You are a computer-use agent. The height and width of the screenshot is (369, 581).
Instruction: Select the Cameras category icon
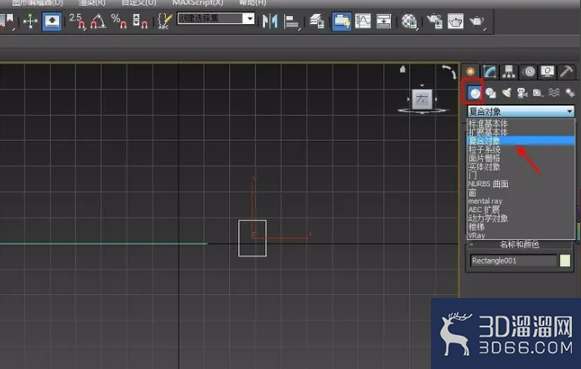522,93
